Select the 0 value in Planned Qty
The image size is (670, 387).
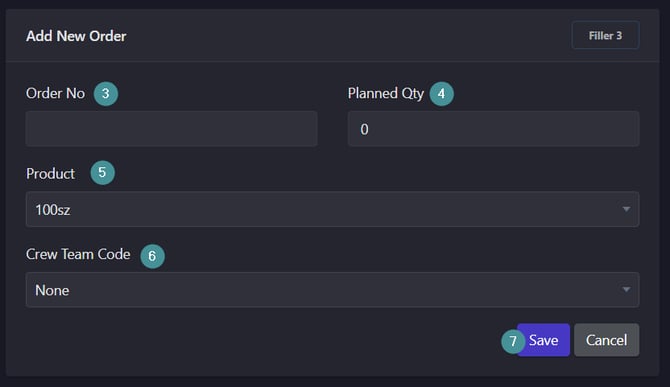click(364, 129)
